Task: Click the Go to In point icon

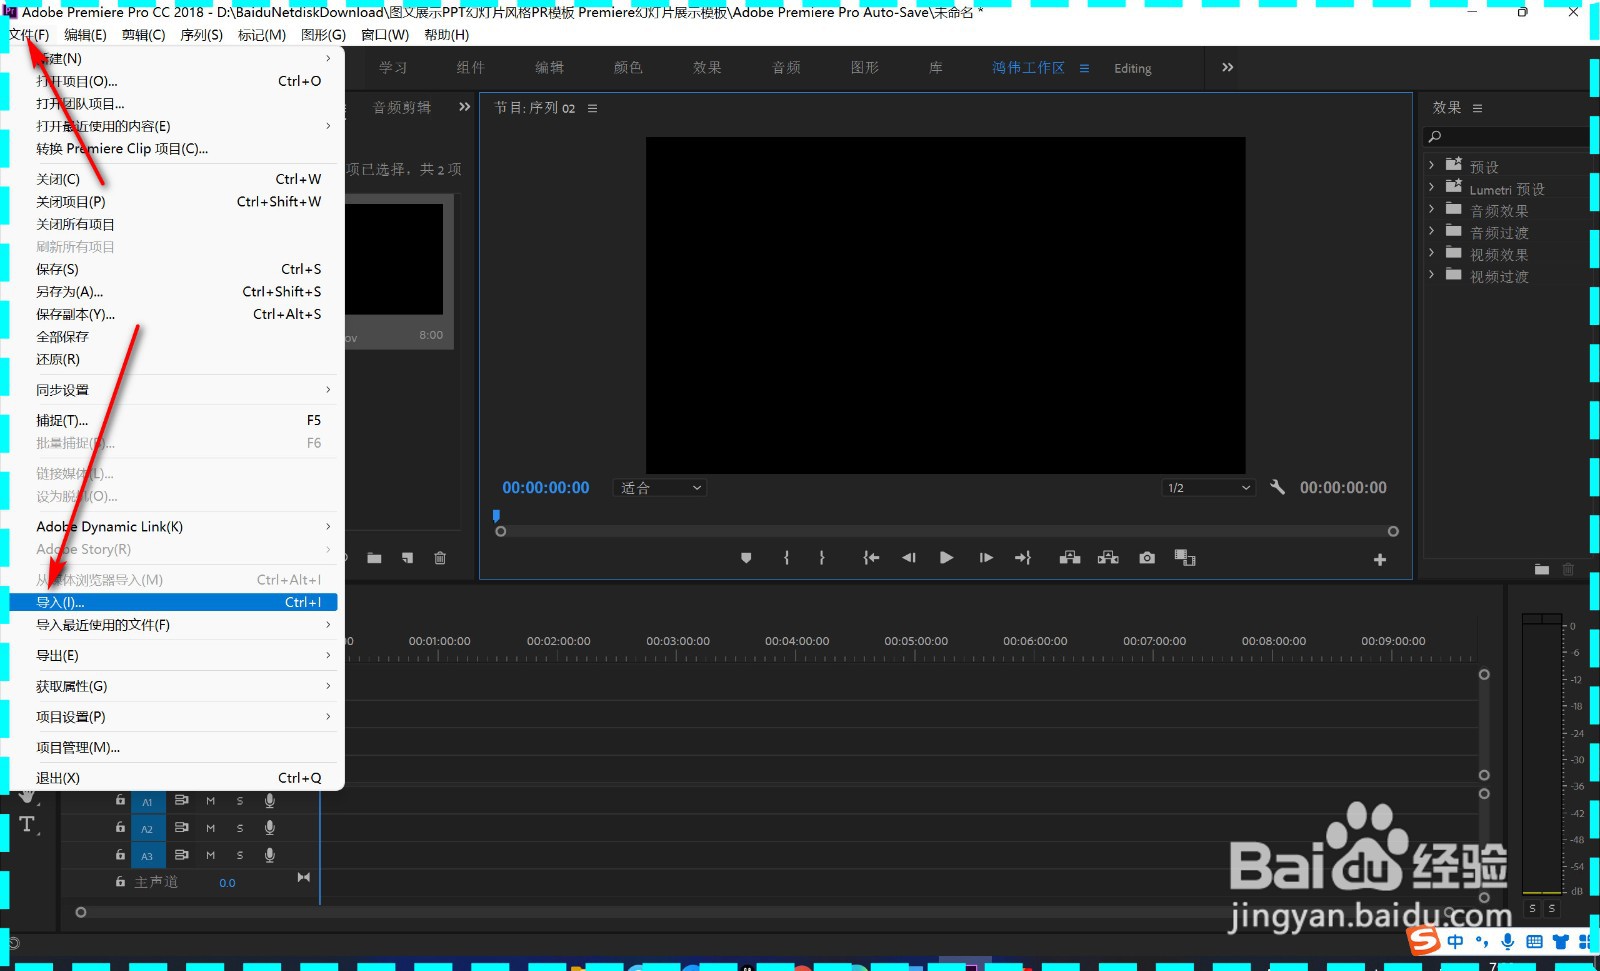Action: point(871,558)
